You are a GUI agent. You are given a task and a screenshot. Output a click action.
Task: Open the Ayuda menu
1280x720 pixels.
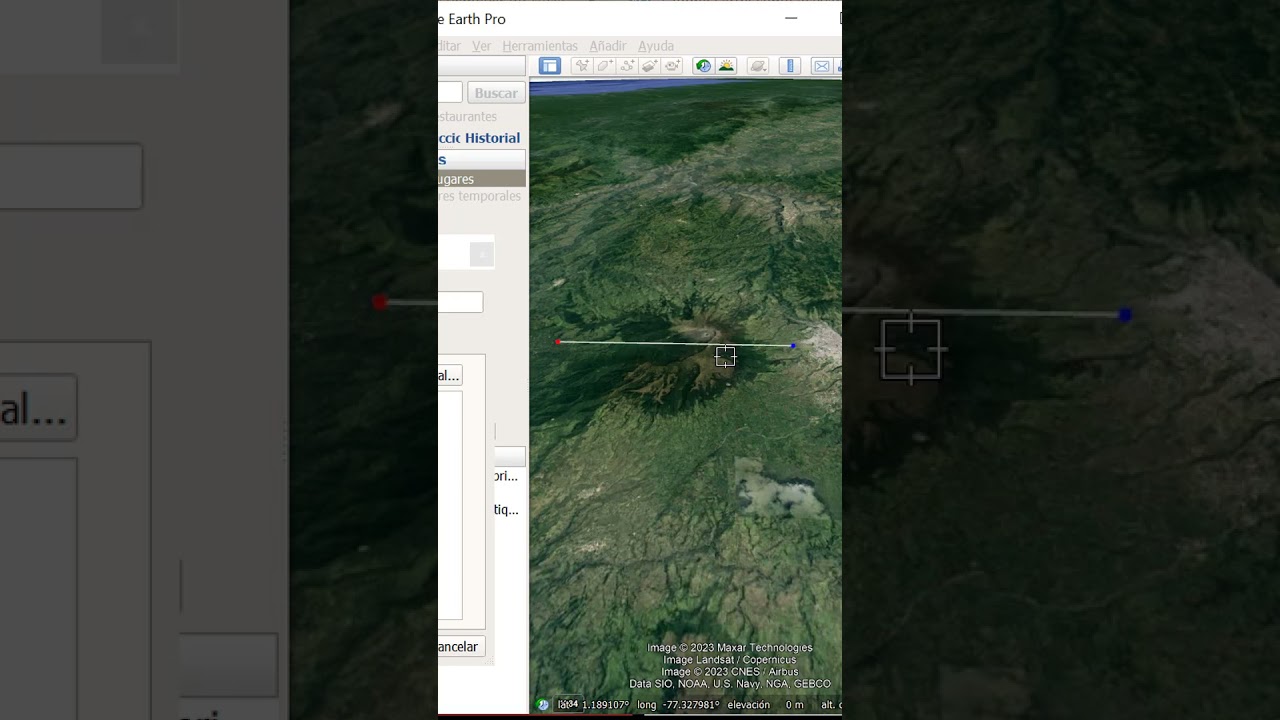pyautogui.click(x=655, y=46)
